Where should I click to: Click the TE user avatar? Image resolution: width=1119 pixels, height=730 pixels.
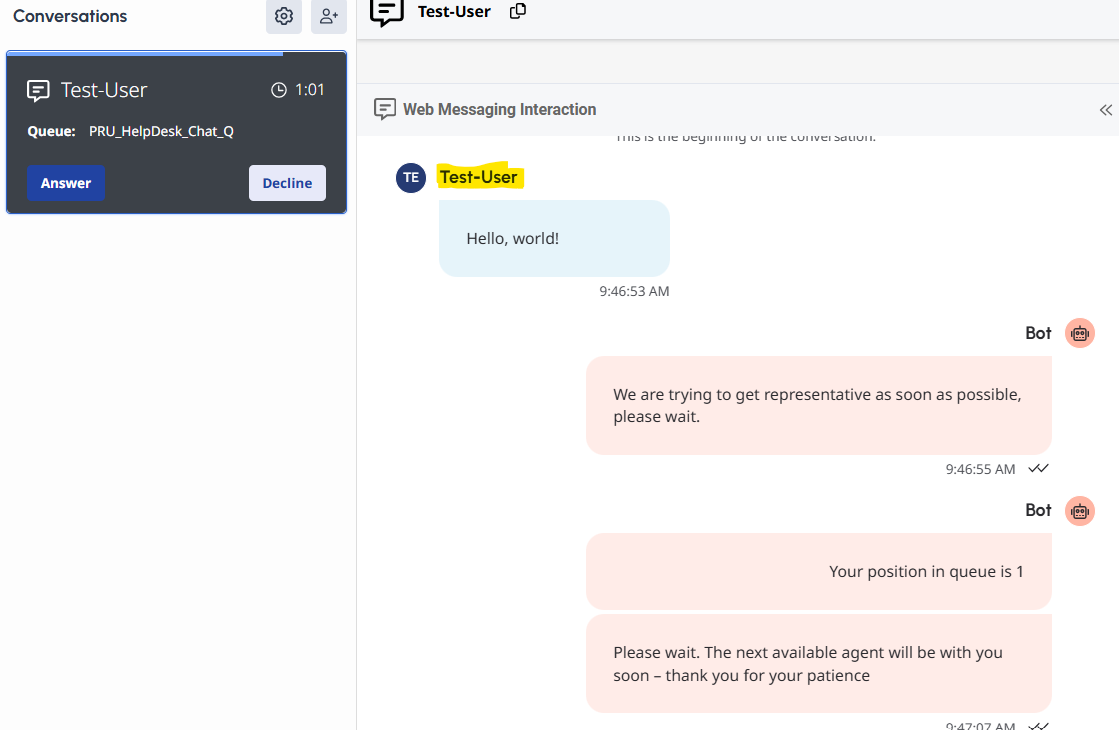coord(411,178)
